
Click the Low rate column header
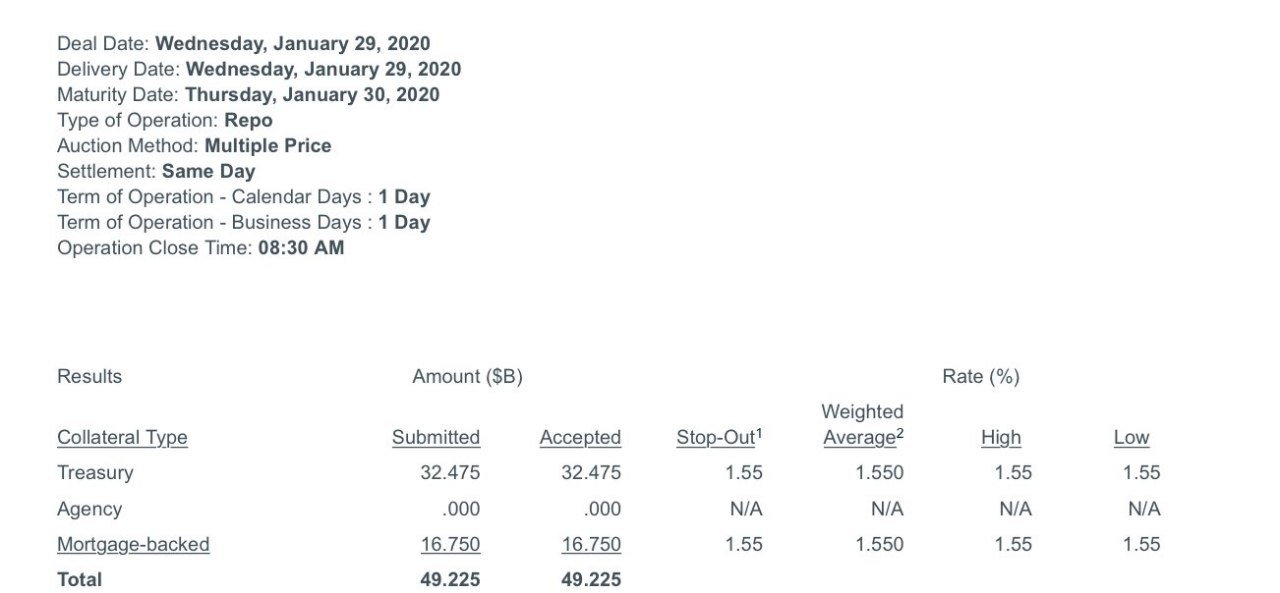(1131, 437)
